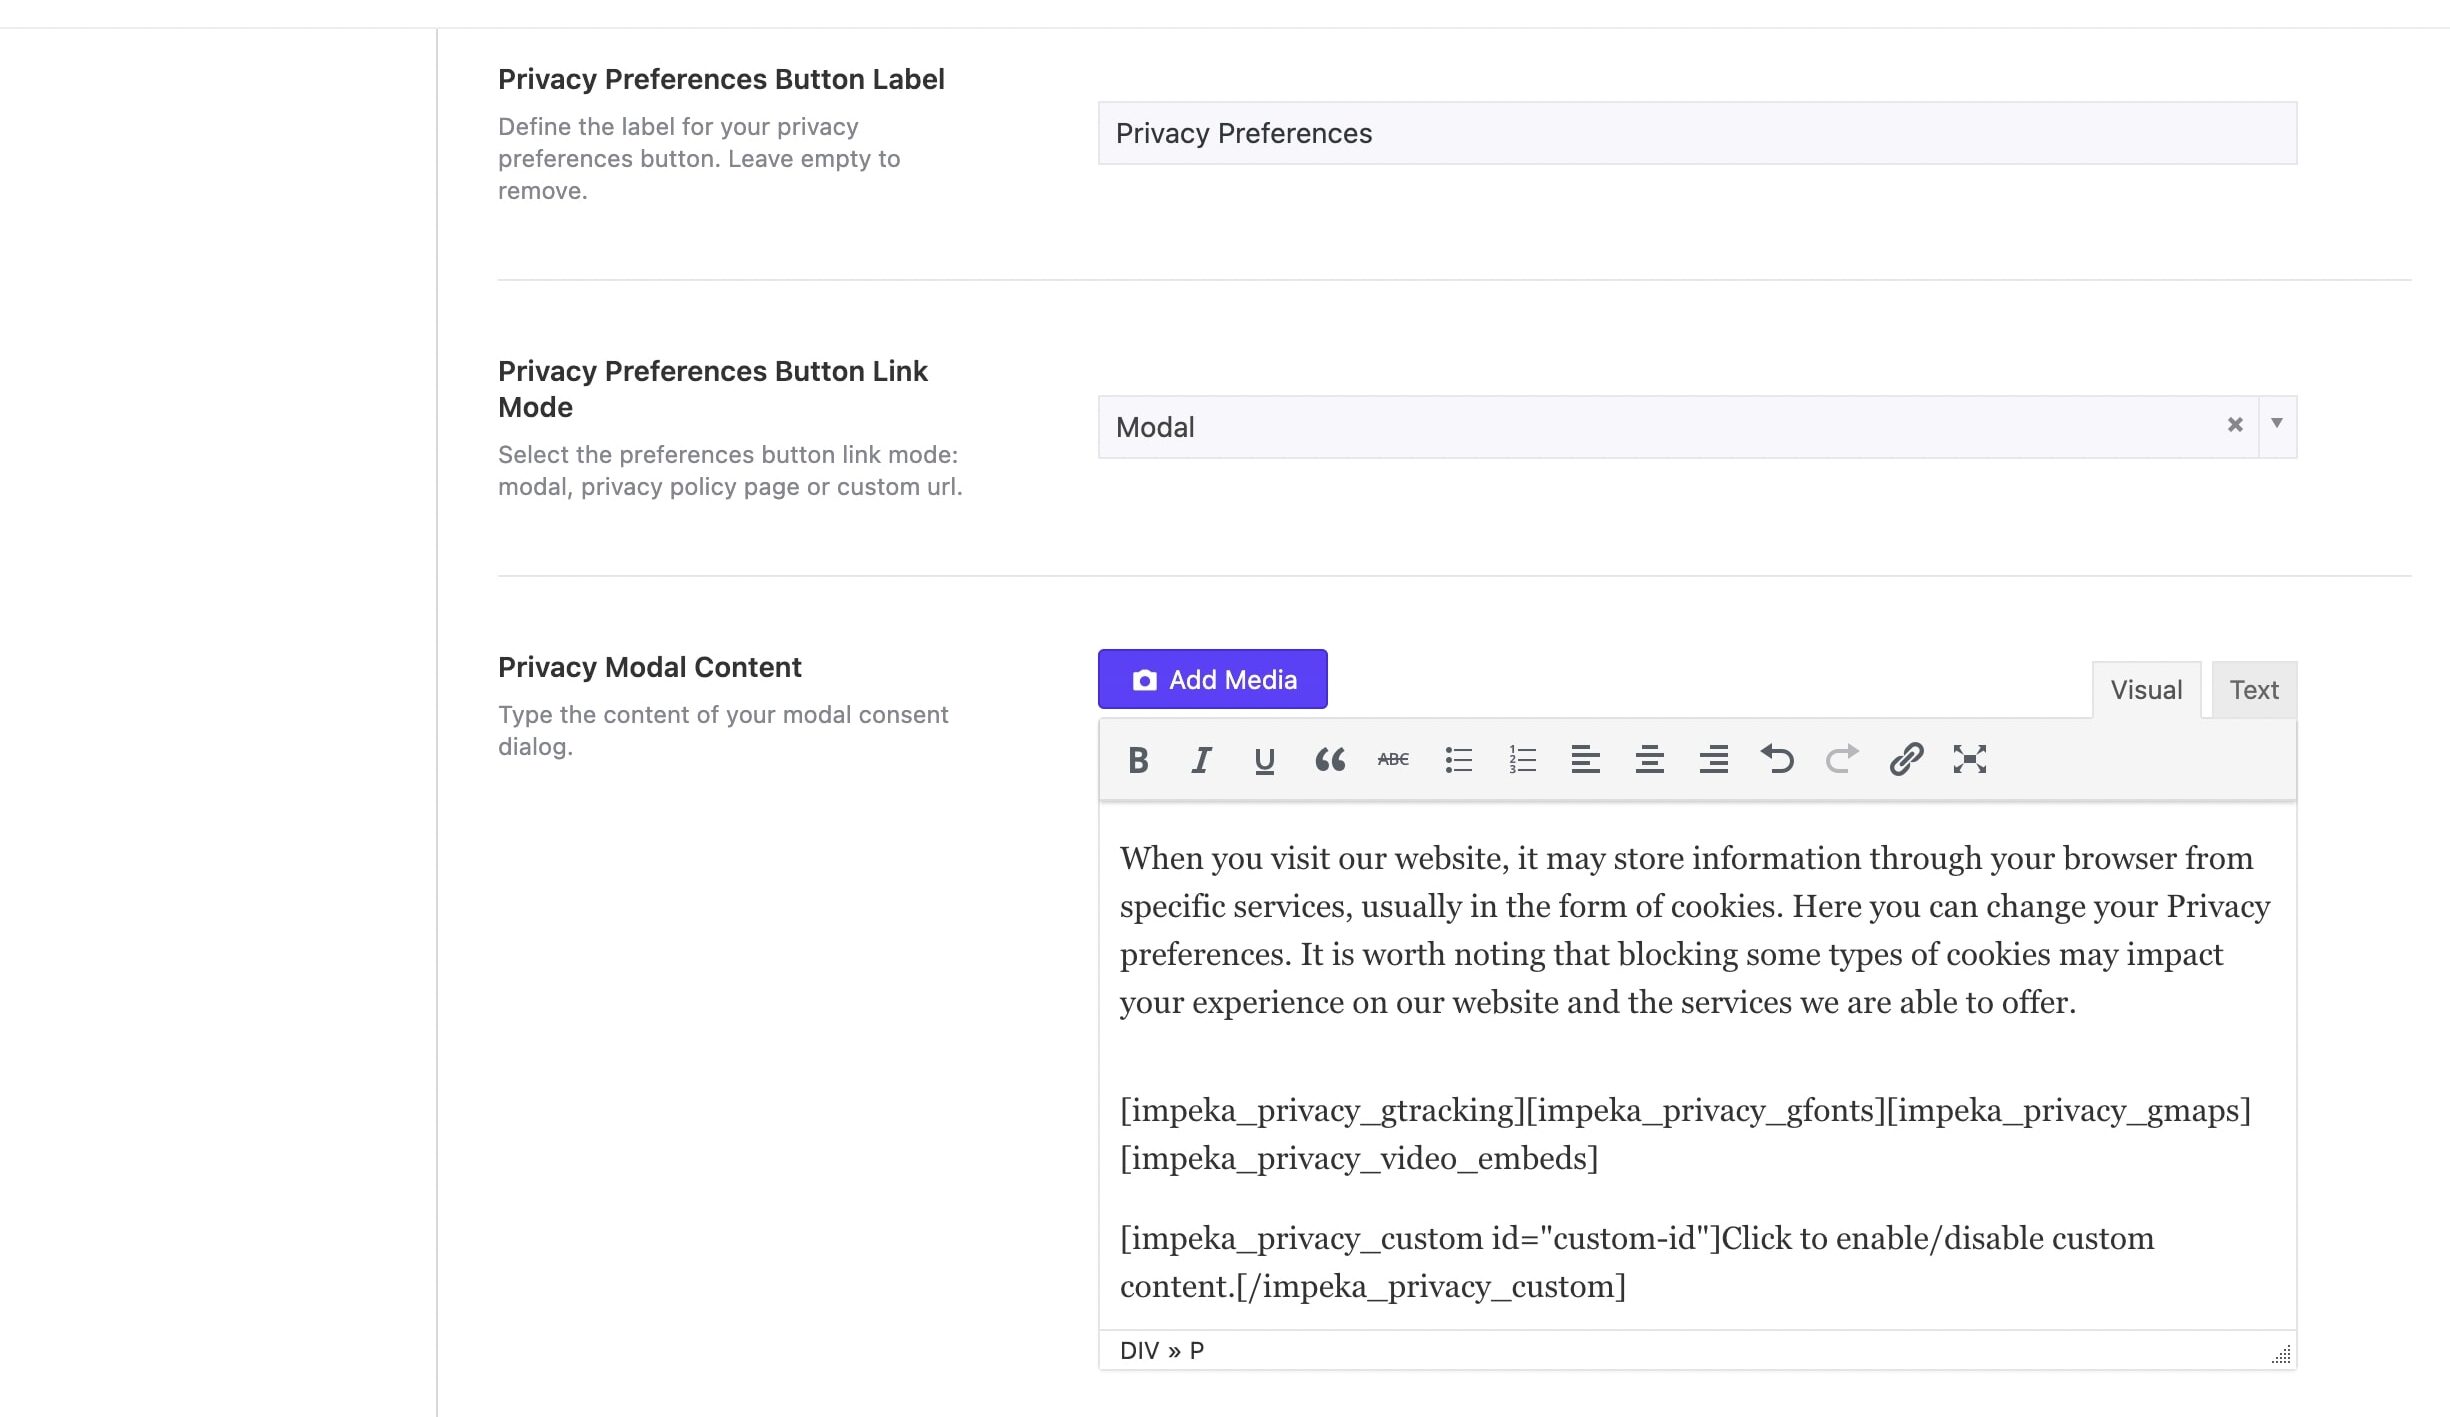Click the Modal select box
Image resolution: width=2450 pixels, height=1417 pixels.
click(x=1697, y=427)
